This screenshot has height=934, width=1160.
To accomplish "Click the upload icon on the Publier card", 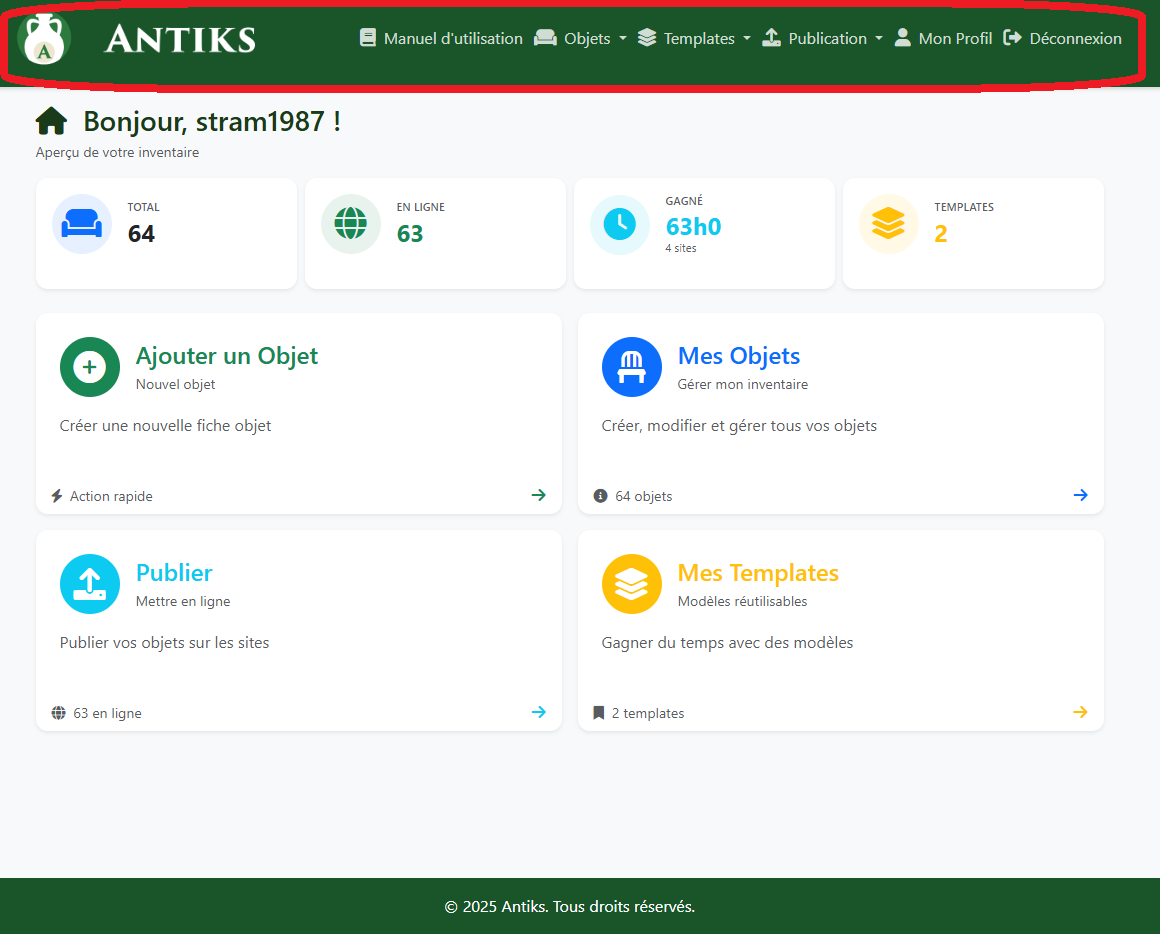I will (89, 584).
